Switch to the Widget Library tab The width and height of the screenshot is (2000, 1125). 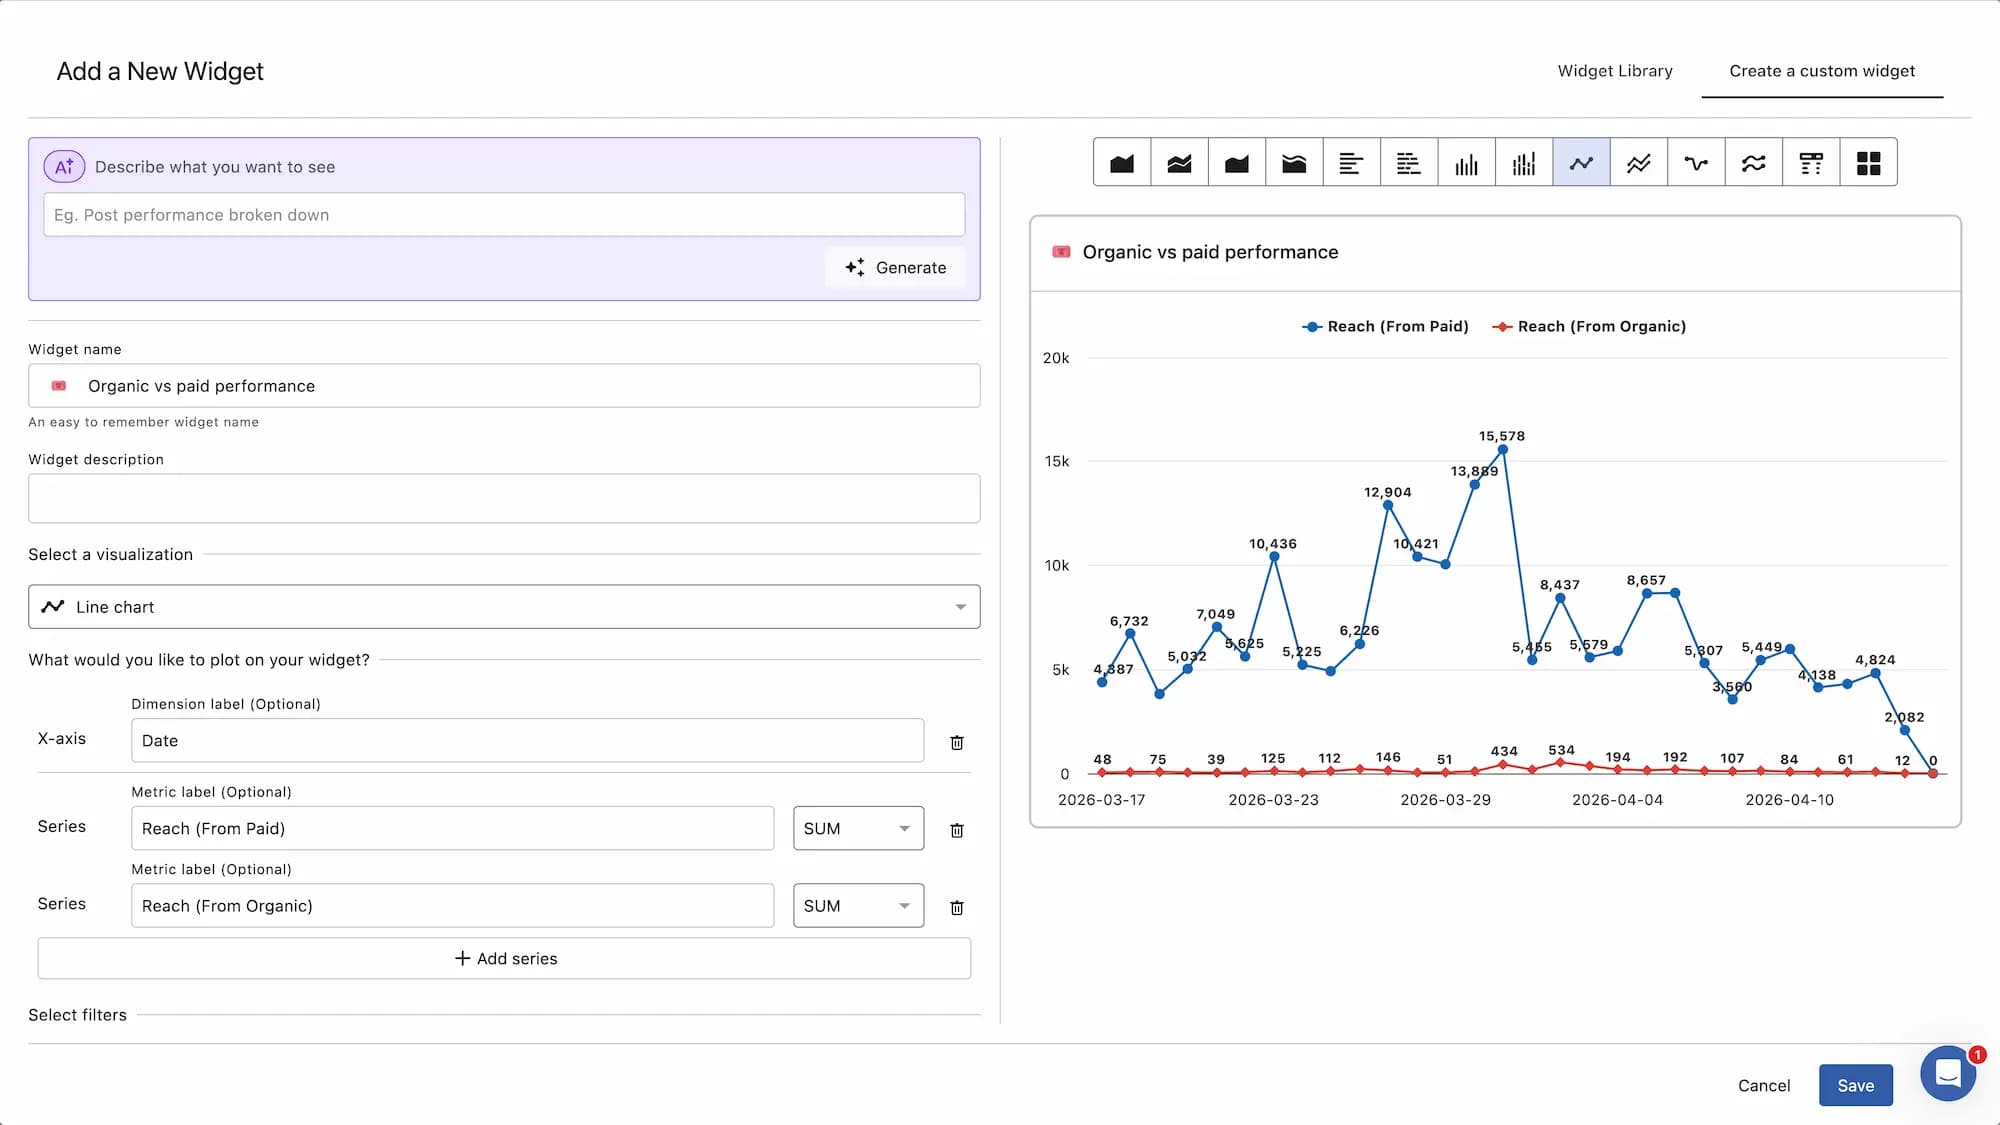click(x=1615, y=71)
